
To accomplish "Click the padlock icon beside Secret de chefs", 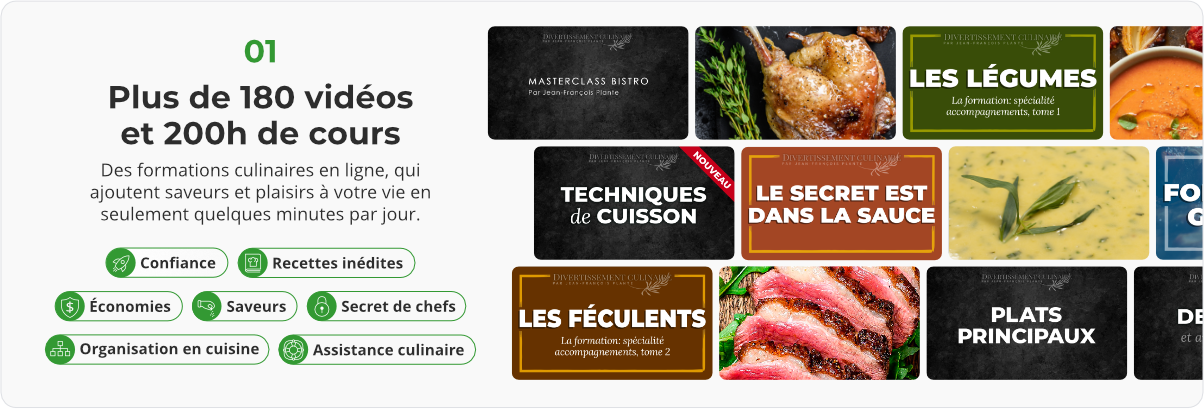I will click(x=321, y=306).
